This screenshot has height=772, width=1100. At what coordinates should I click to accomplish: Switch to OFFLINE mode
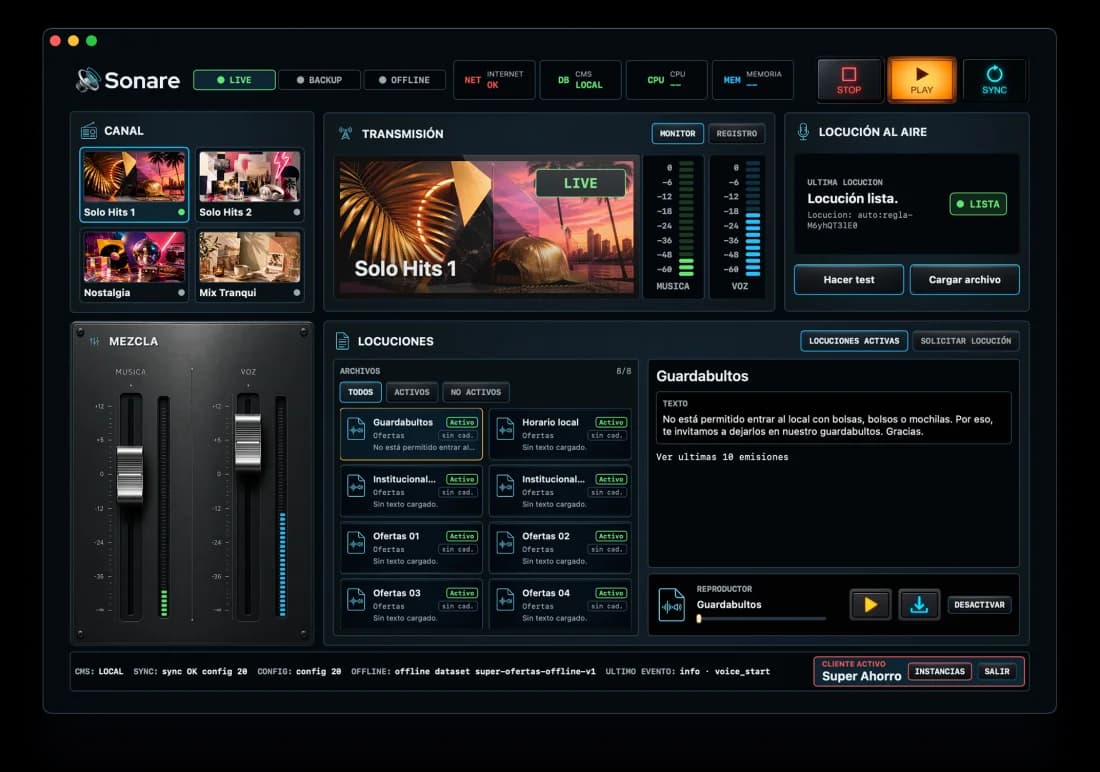[x=405, y=80]
